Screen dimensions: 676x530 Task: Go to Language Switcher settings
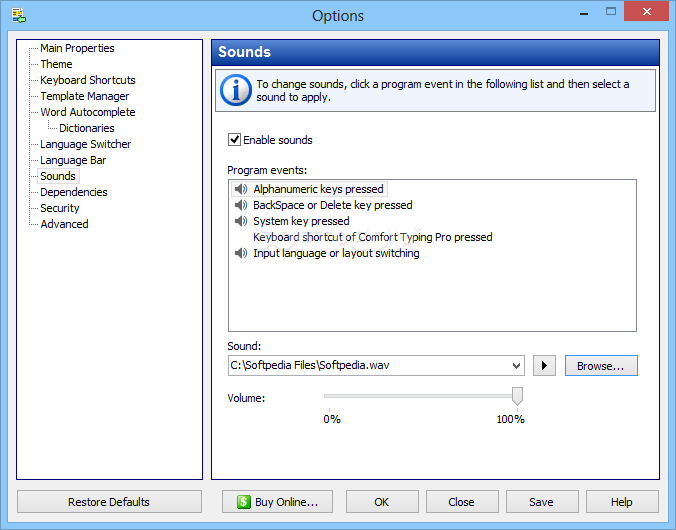(x=86, y=144)
